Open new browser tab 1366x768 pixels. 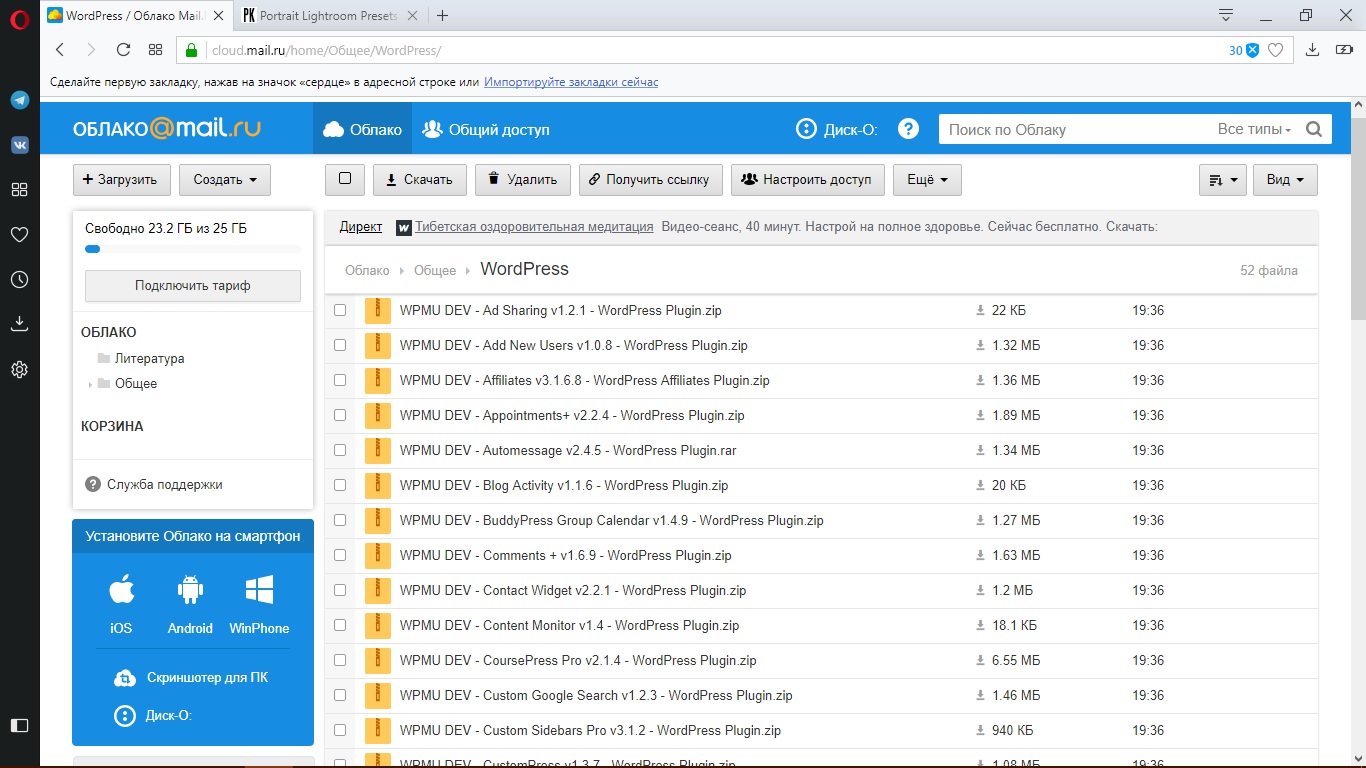click(x=442, y=16)
